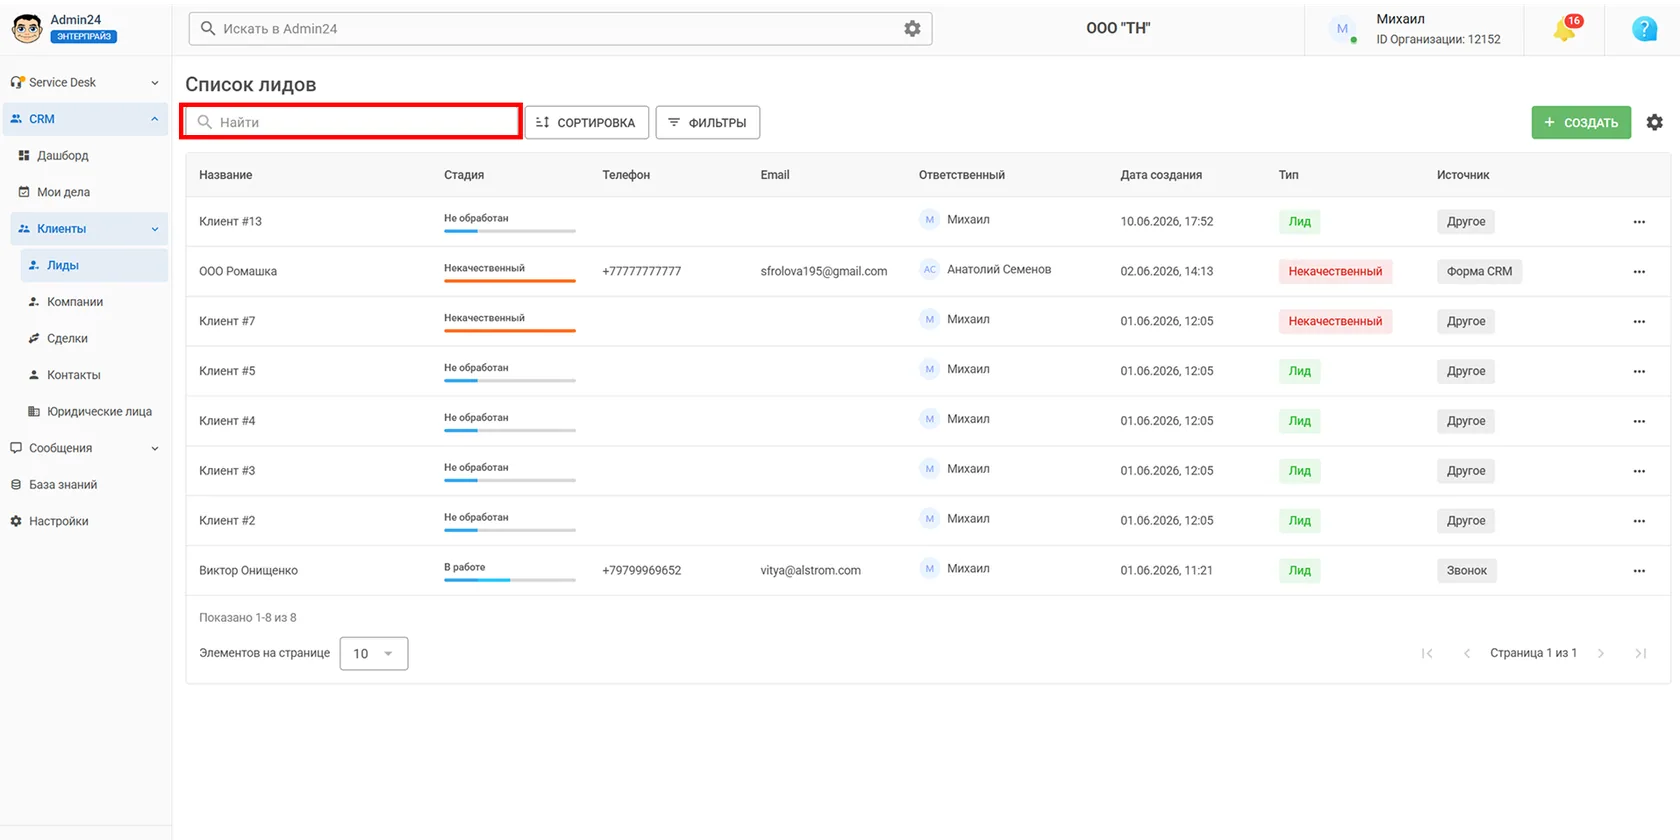This screenshot has width=1680, height=840.
Task: Click the Искать в Admin24 search field
Action: click(x=560, y=29)
